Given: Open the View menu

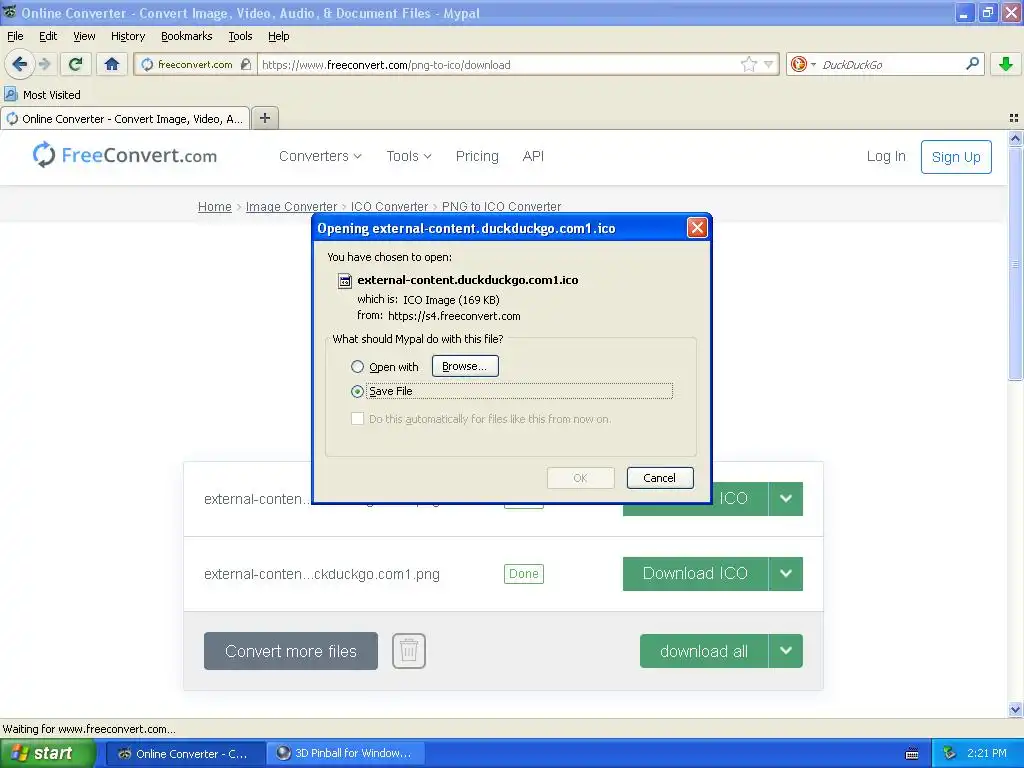Looking at the screenshot, I should point(84,36).
